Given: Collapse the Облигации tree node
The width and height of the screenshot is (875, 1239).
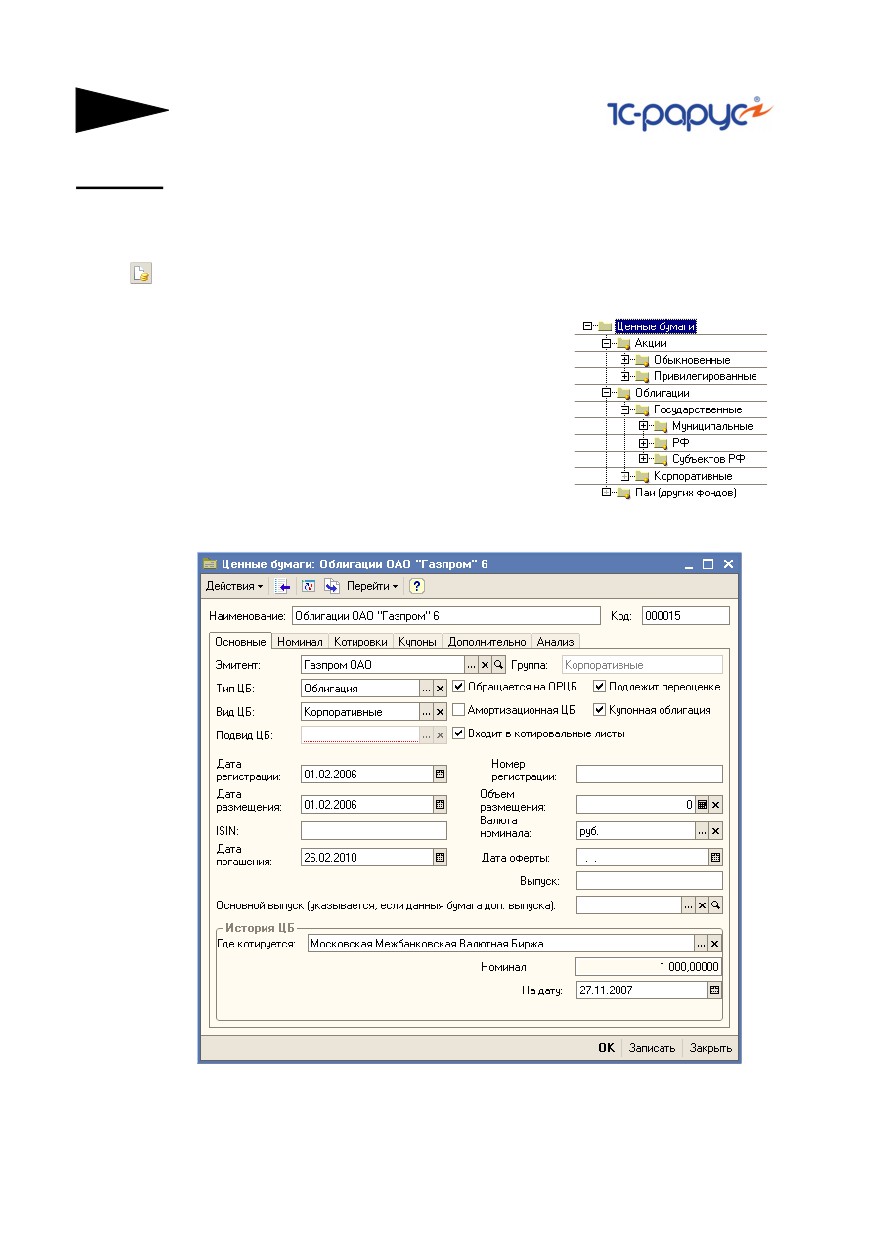Looking at the screenshot, I should pyautogui.click(x=606, y=393).
